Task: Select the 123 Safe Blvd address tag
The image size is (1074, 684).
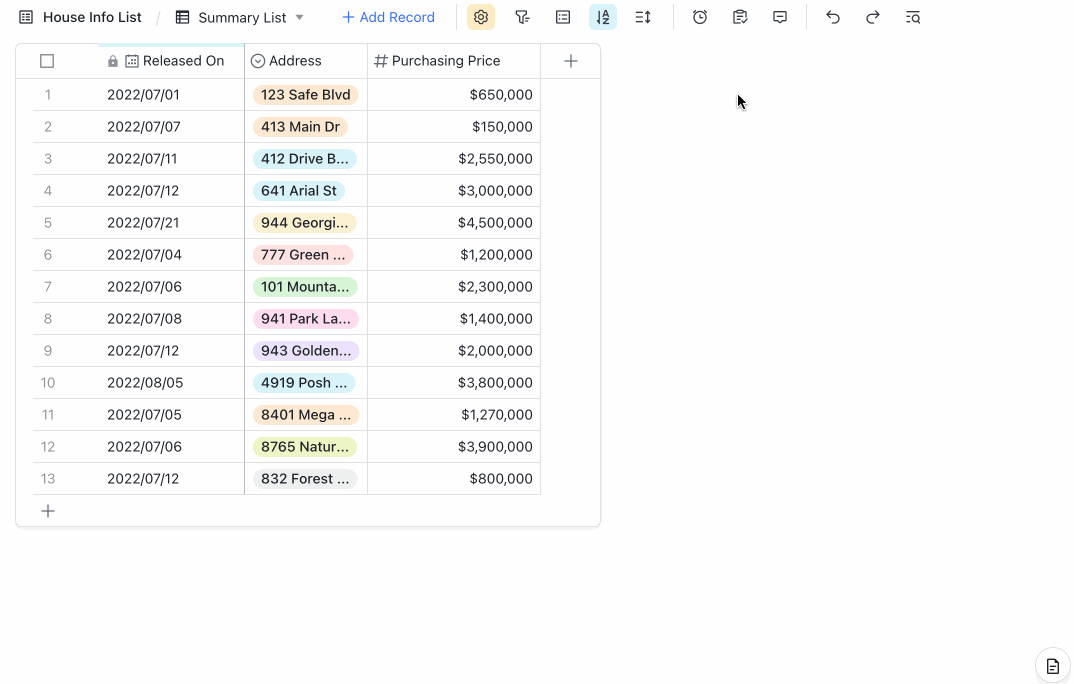Action: click(304, 94)
